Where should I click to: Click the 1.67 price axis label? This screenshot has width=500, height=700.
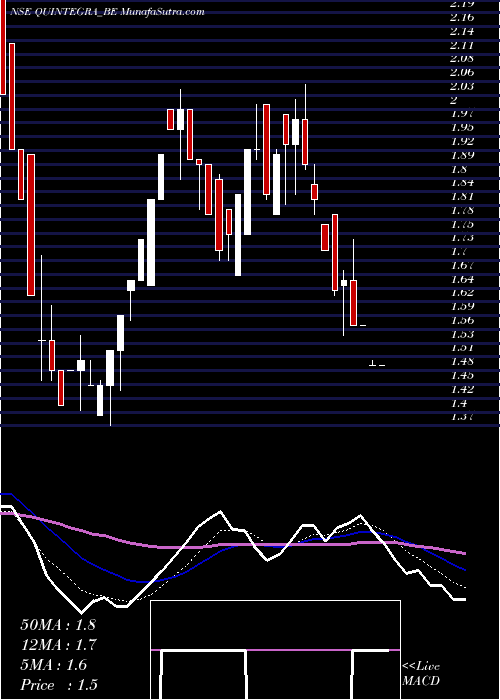pyautogui.click(x=462, y=265)
